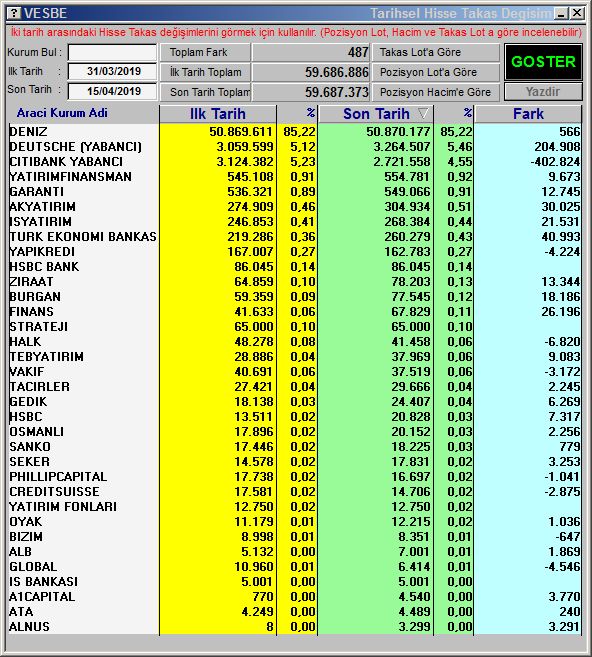
Task: Sort by Fark column header
Action: pos(528,114)
